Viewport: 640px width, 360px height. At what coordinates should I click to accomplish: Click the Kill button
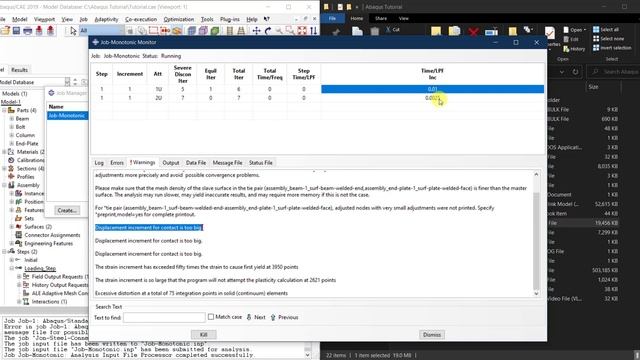pos(204,335)
